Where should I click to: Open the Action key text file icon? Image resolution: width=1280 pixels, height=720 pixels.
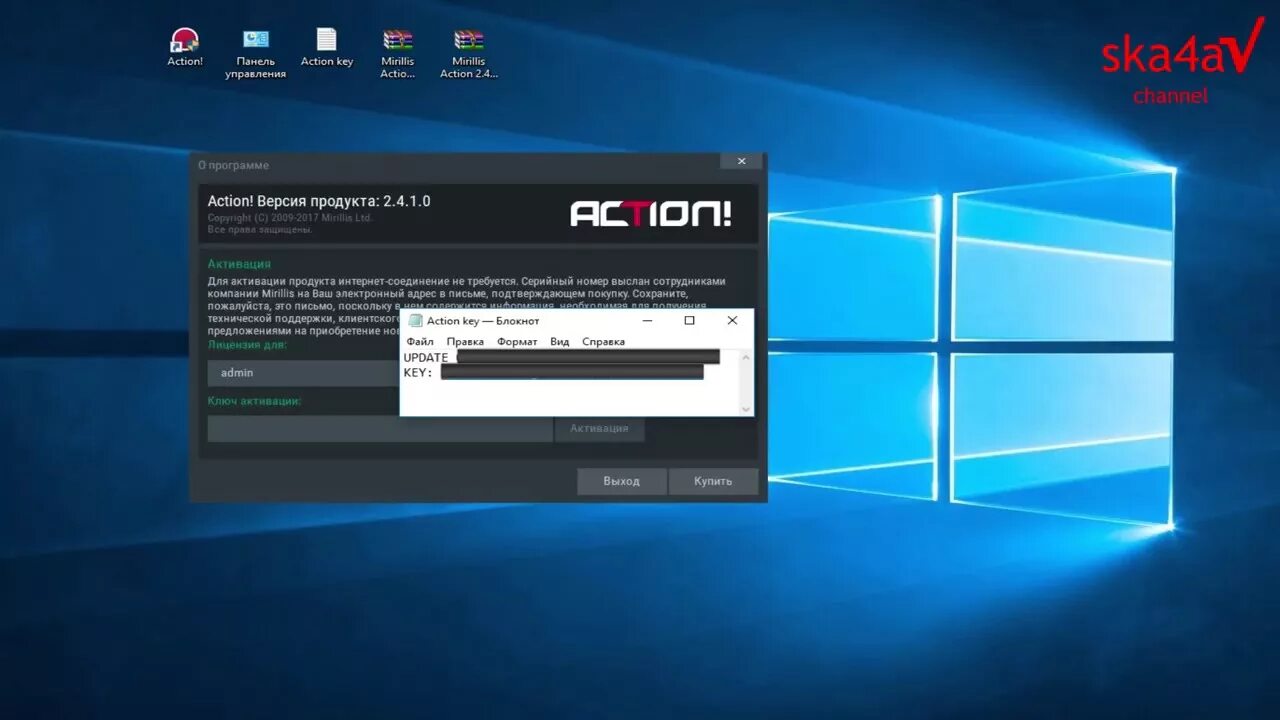pos(327,47)
